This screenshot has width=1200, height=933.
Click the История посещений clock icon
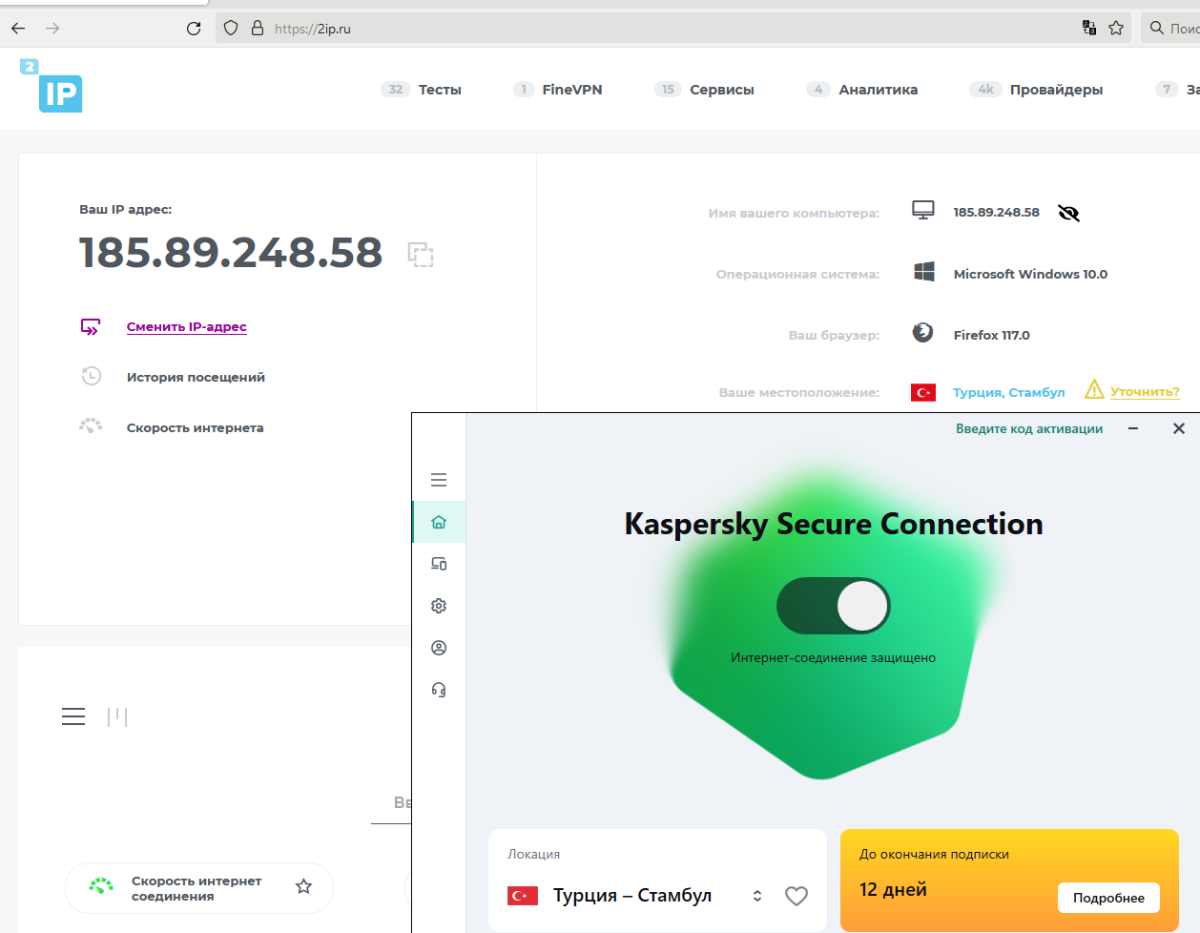90,377
